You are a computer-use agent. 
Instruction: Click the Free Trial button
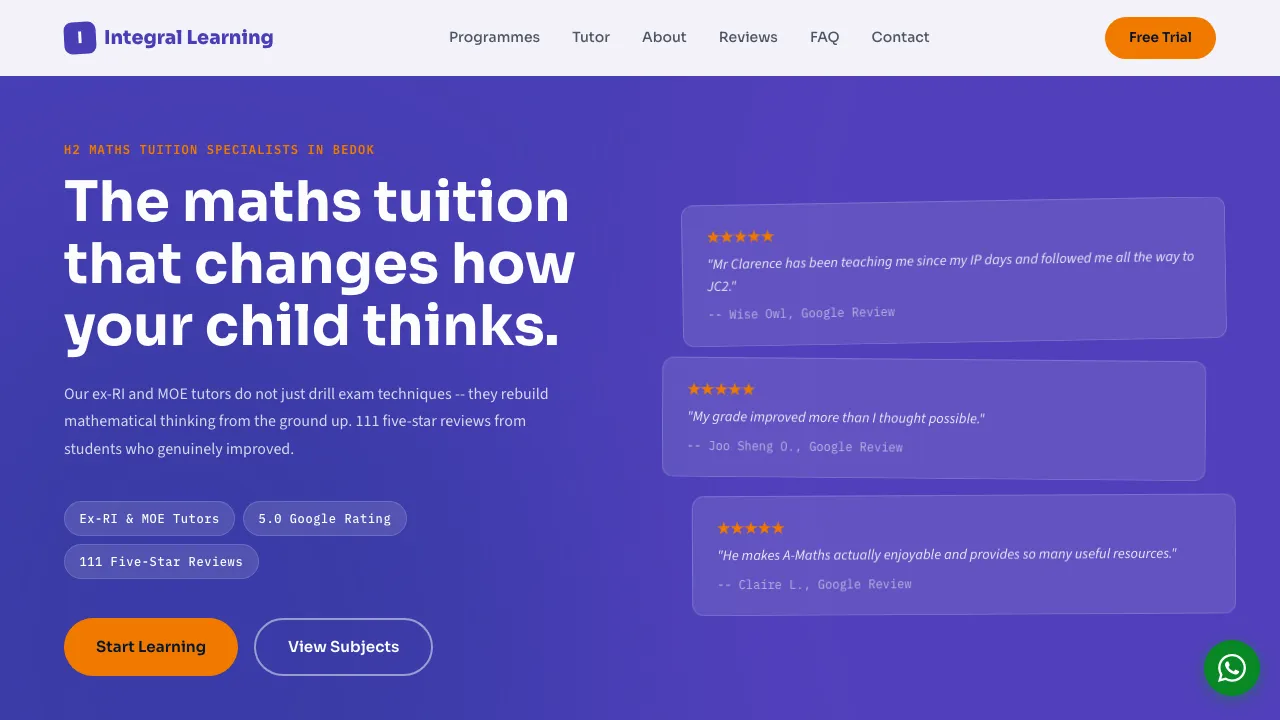point(1160,37)
